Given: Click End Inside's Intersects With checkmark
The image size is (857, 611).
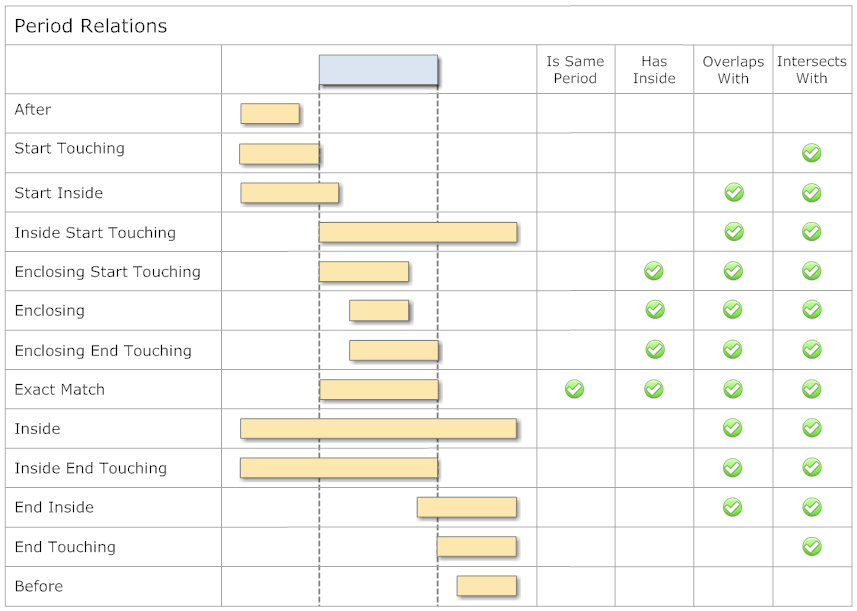Looking at the screenshot, I should (811, 507).
